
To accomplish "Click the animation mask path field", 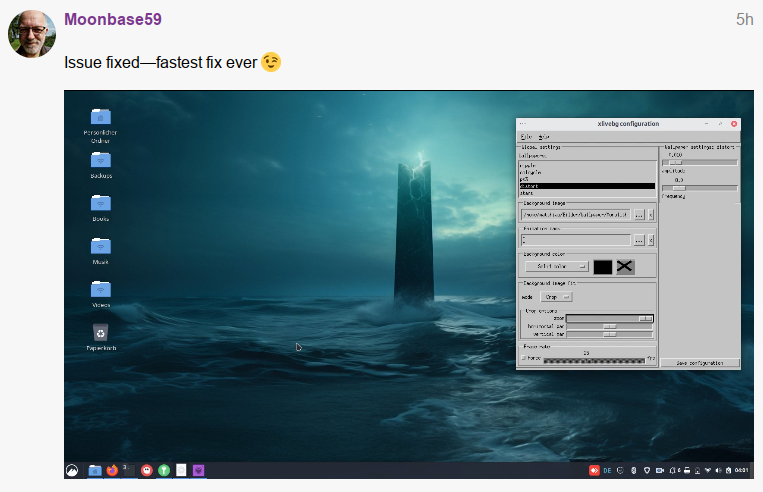I will point(576,240).
